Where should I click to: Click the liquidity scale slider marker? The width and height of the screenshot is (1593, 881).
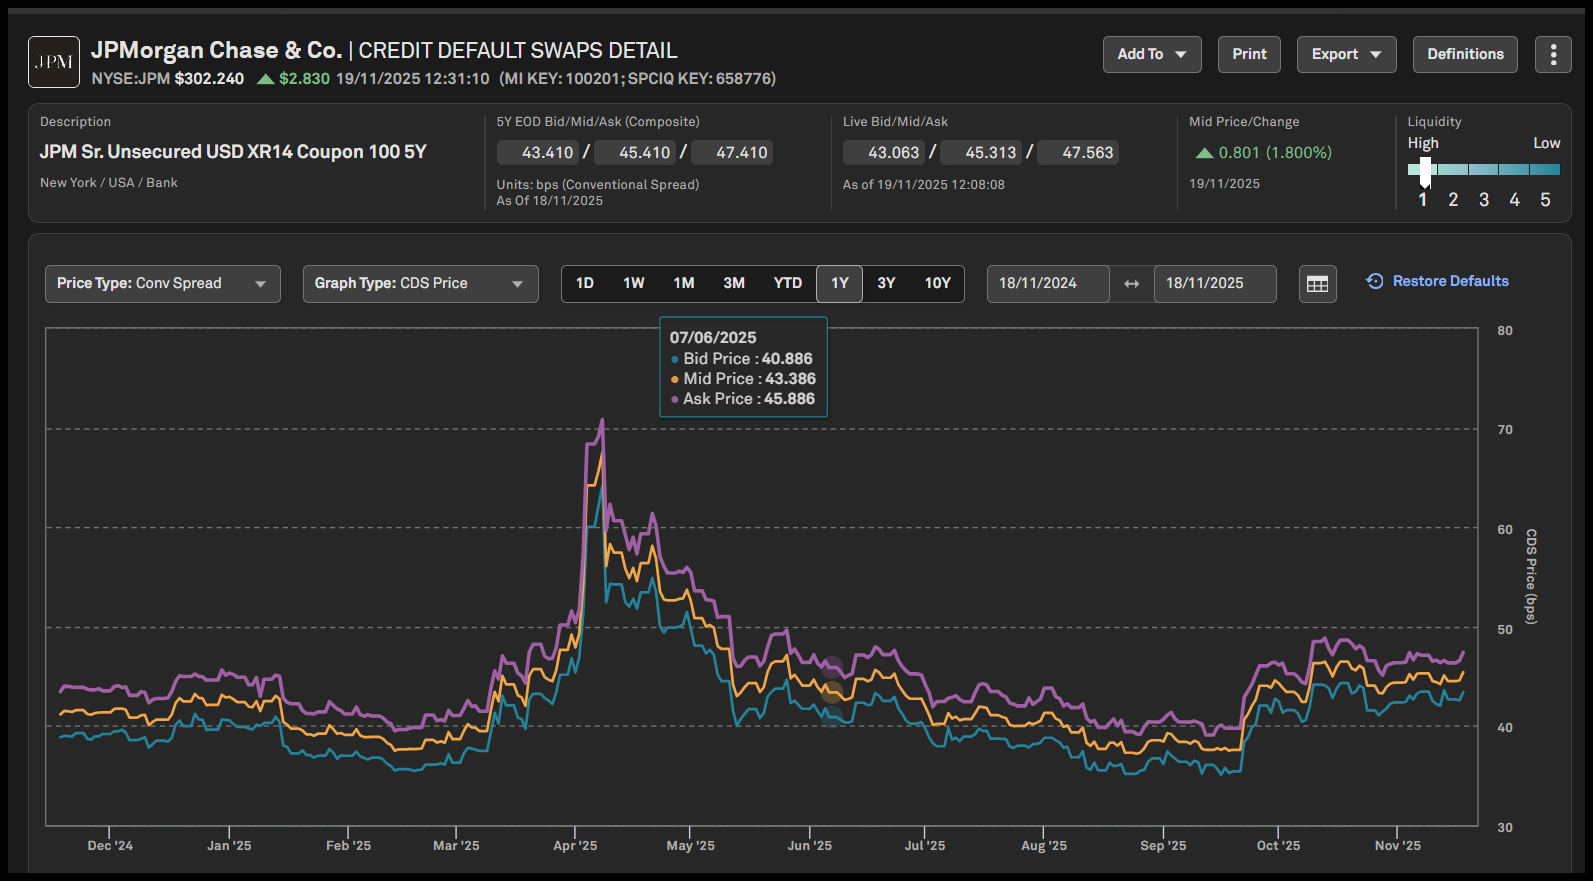tap(1425, 171)
